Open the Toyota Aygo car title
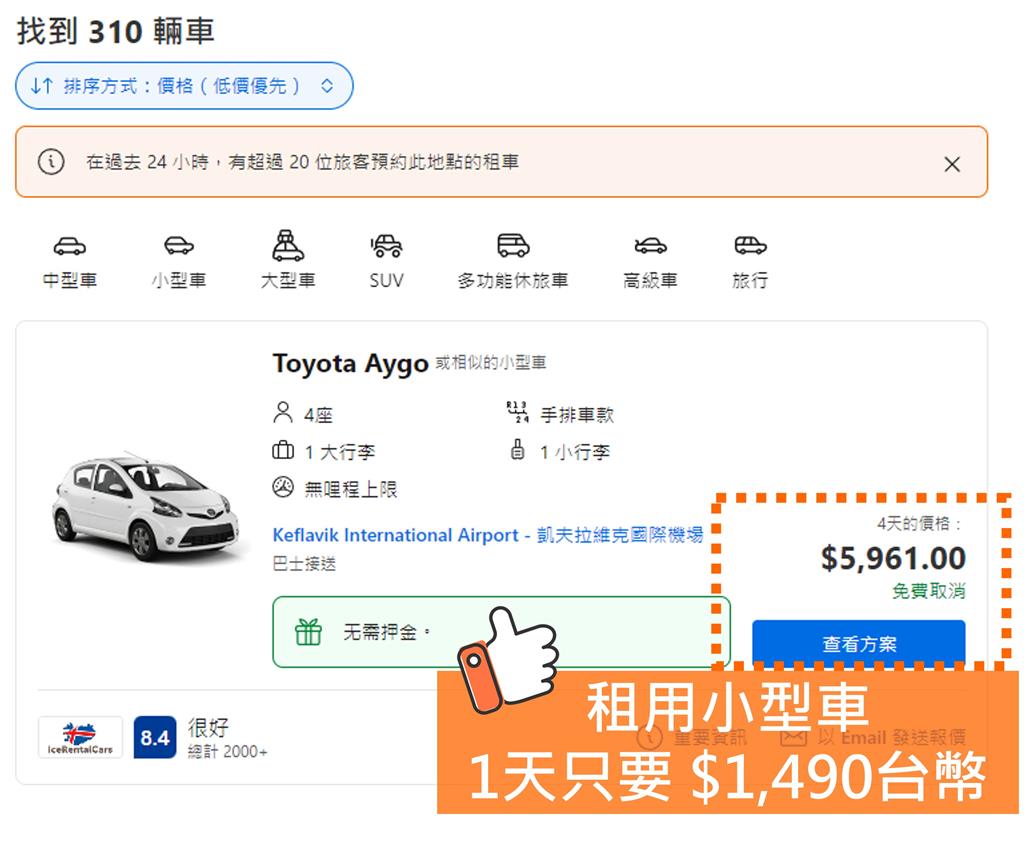 (x=350, y=363)
